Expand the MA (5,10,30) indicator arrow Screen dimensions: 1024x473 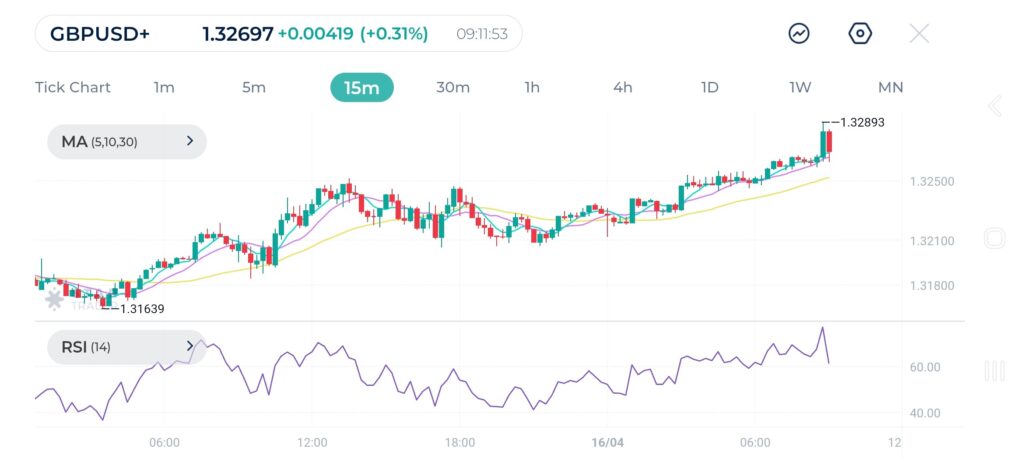tap(190, 142)
